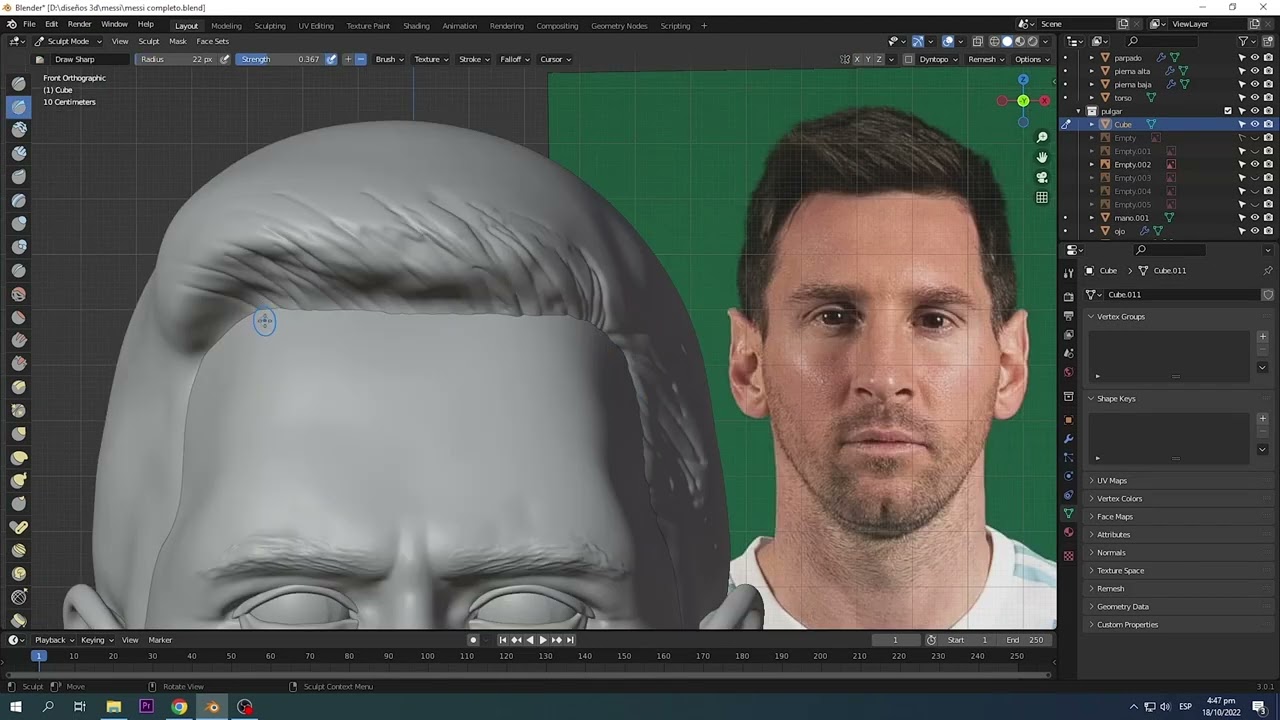Open the Material properties tab
The width and height of the screenshot is (1280, 720).
pyautogui.click(x=1068, y=532)
